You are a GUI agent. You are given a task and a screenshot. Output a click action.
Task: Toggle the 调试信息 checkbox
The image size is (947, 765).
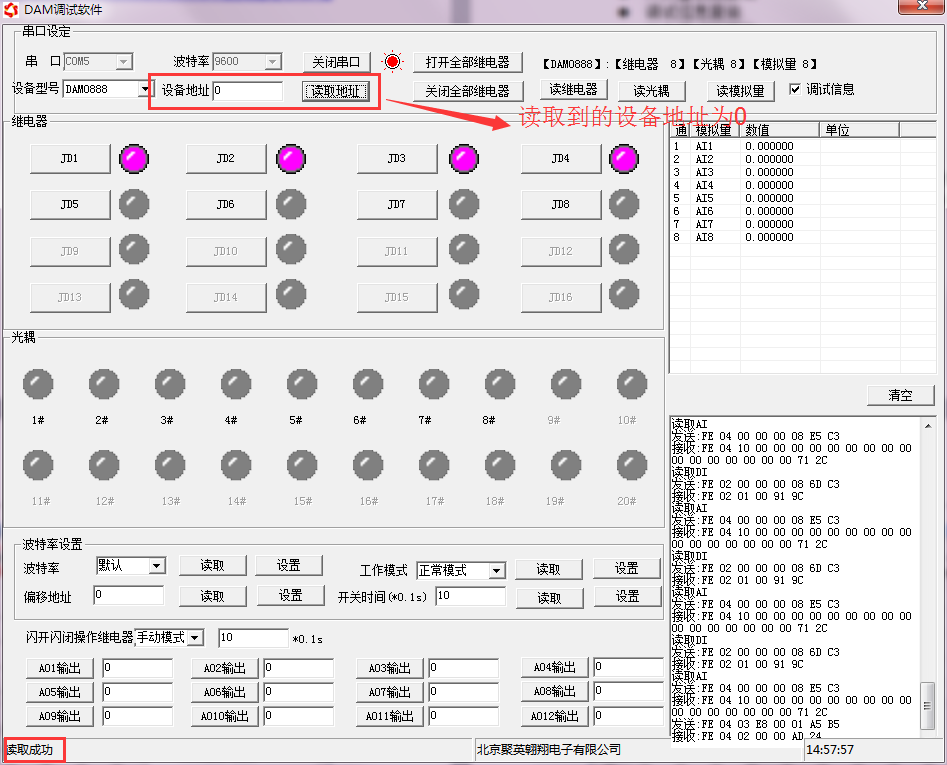(795, 89)
